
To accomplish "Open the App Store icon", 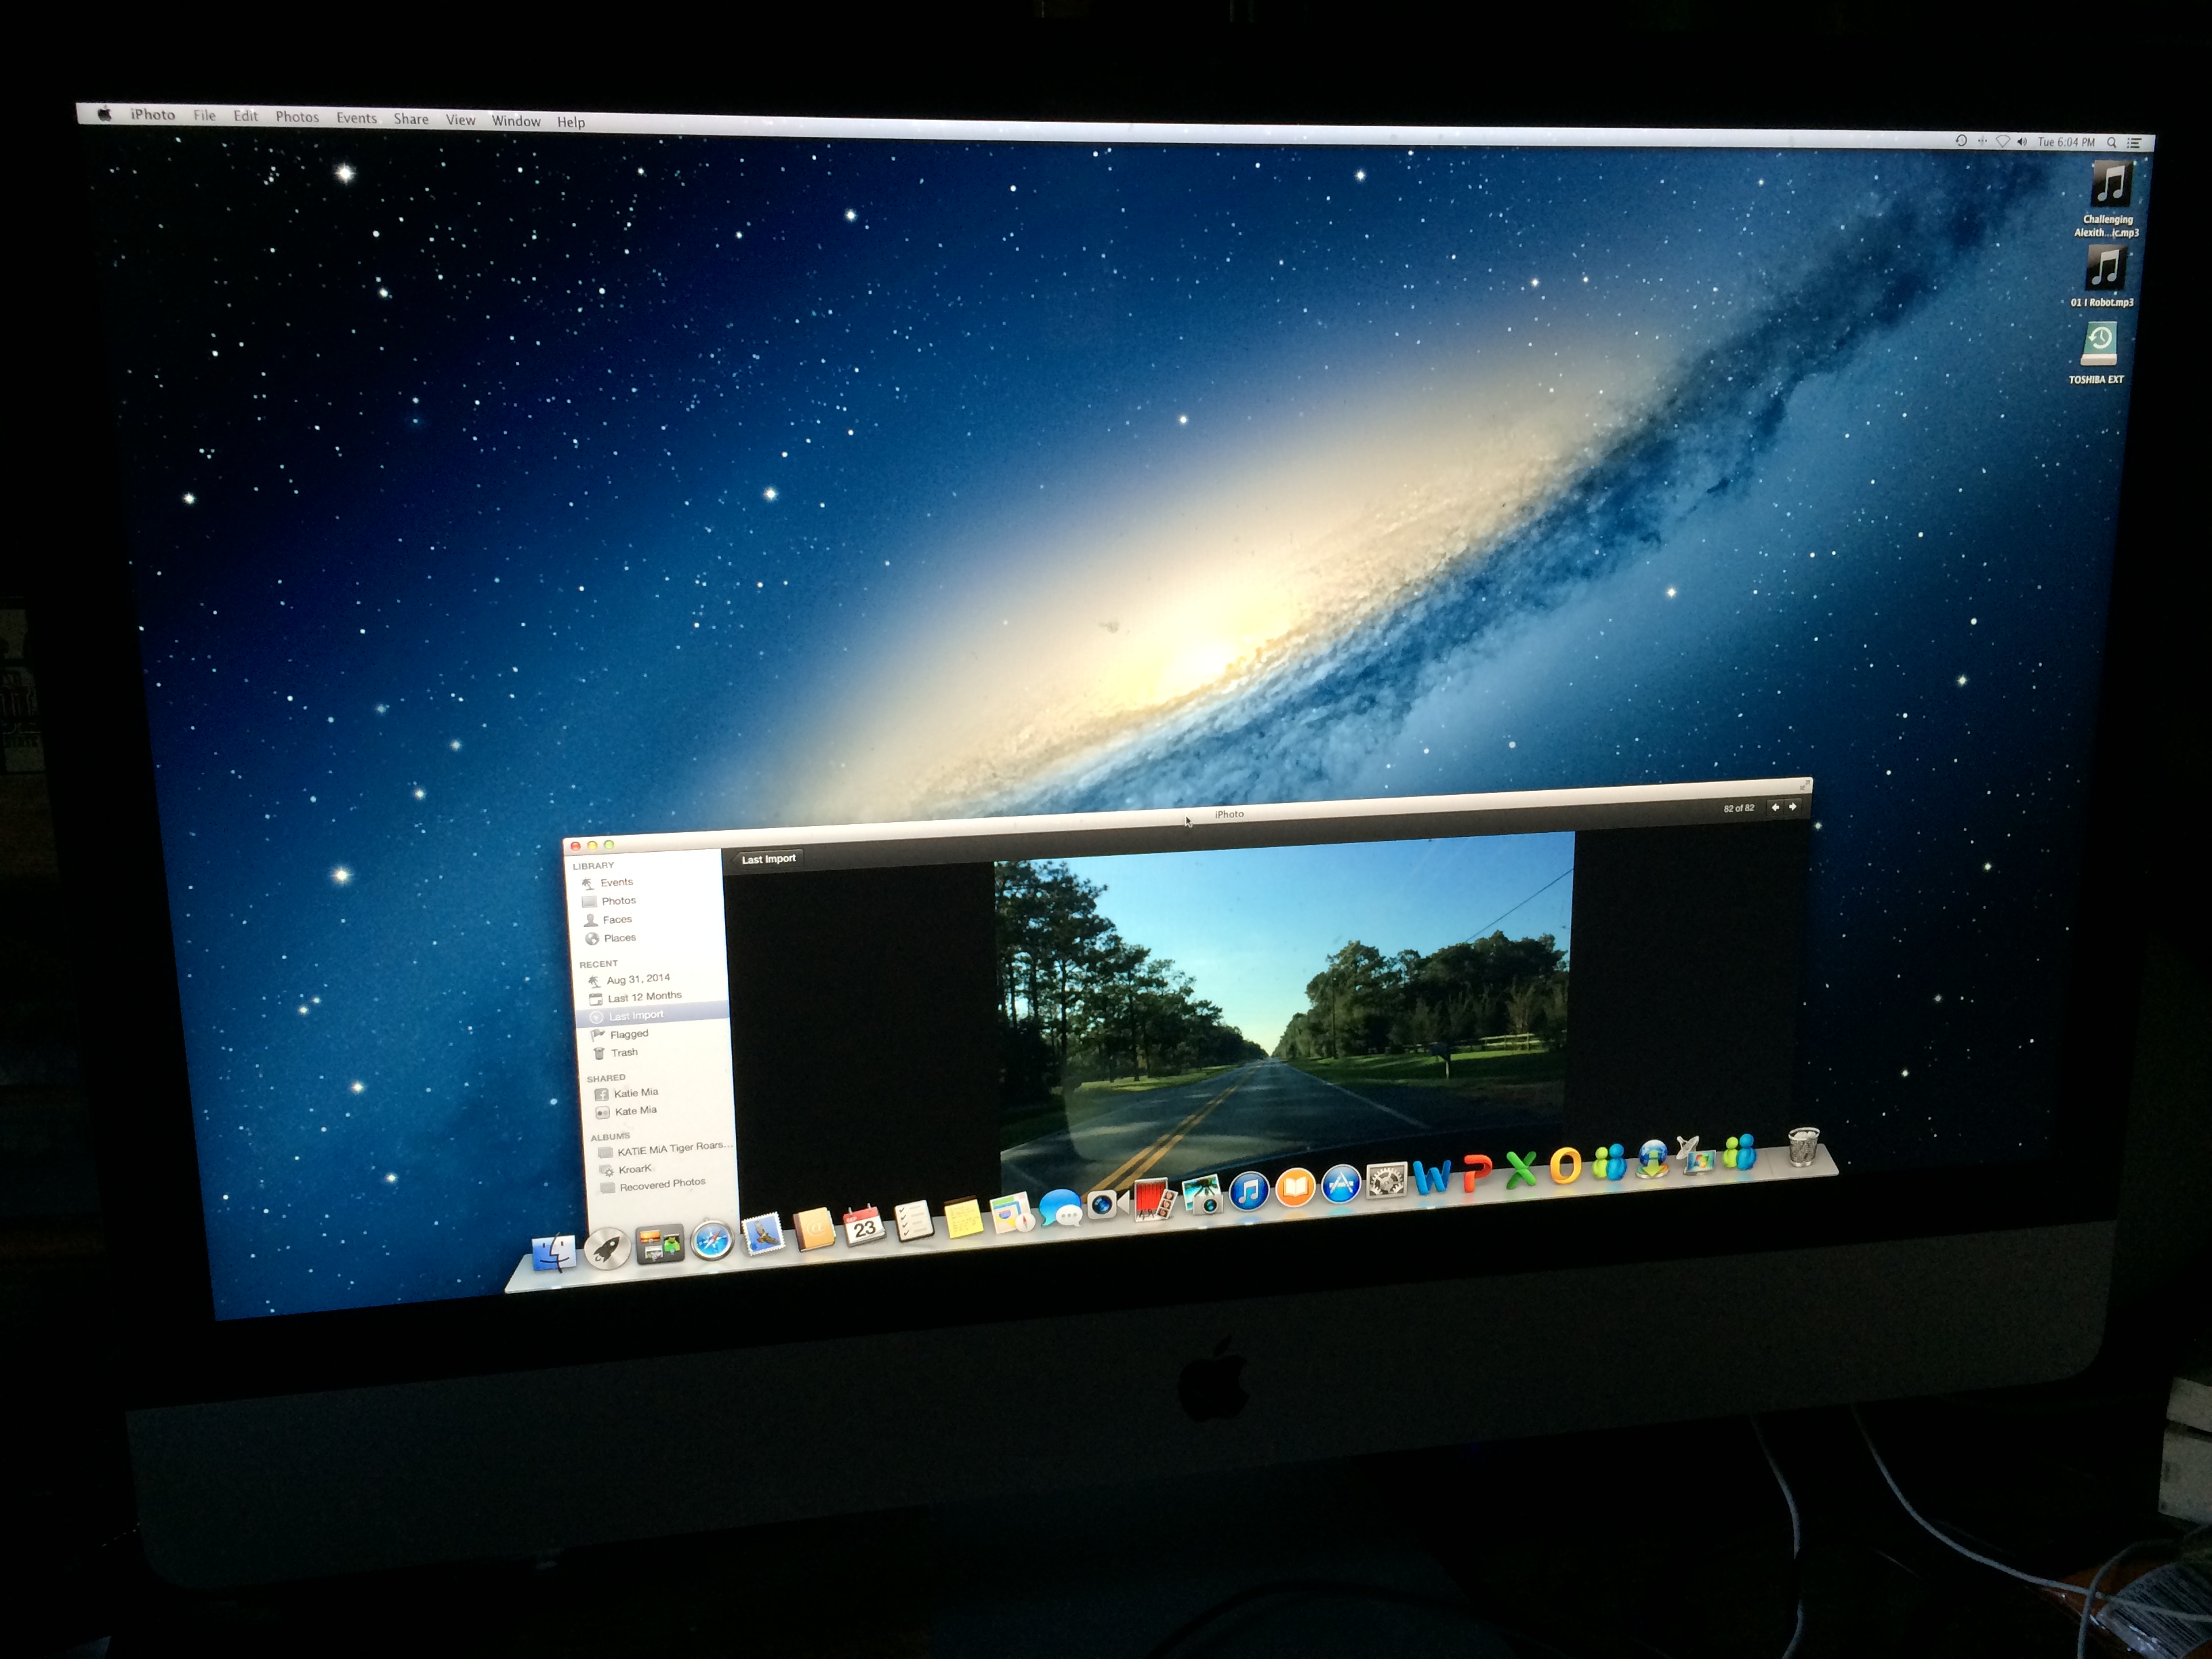I will tap(1341, 1184).
